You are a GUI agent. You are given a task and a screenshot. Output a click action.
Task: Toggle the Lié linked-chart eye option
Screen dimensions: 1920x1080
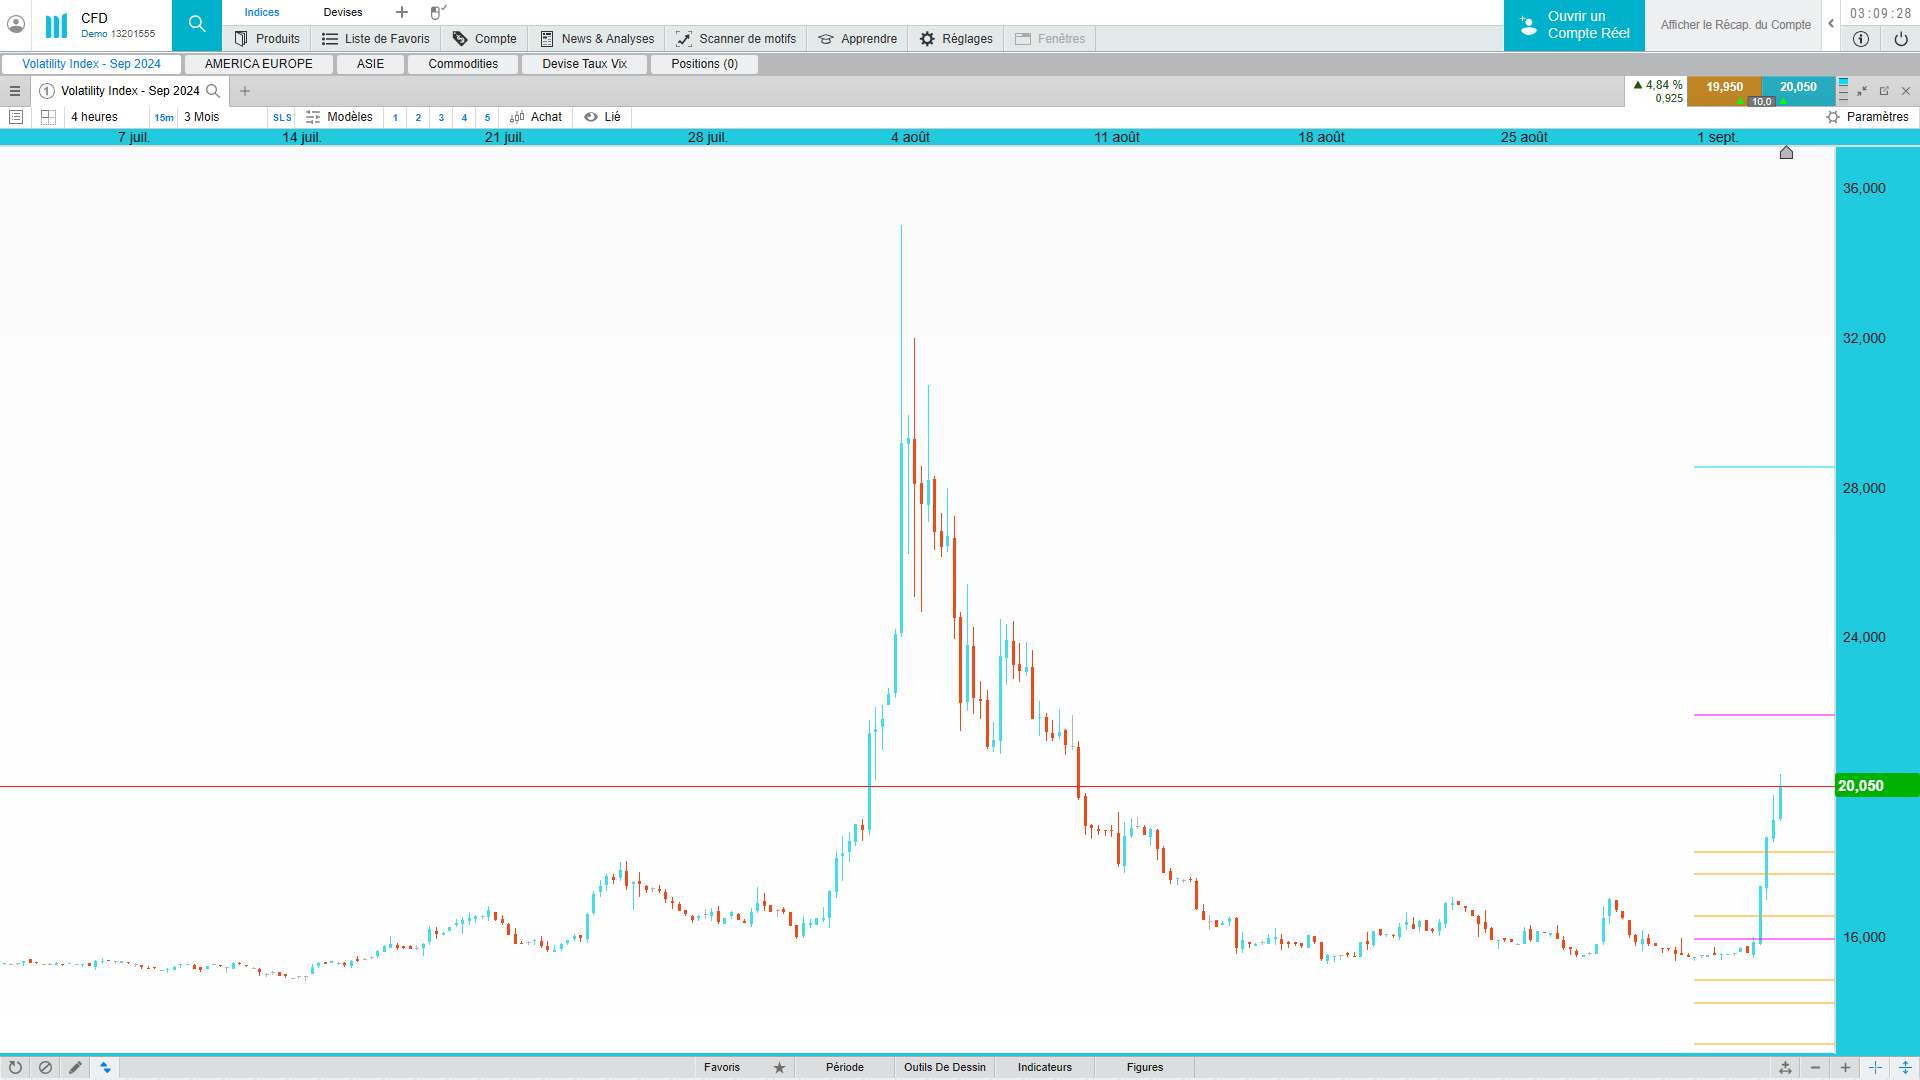(x=602, y=117)
